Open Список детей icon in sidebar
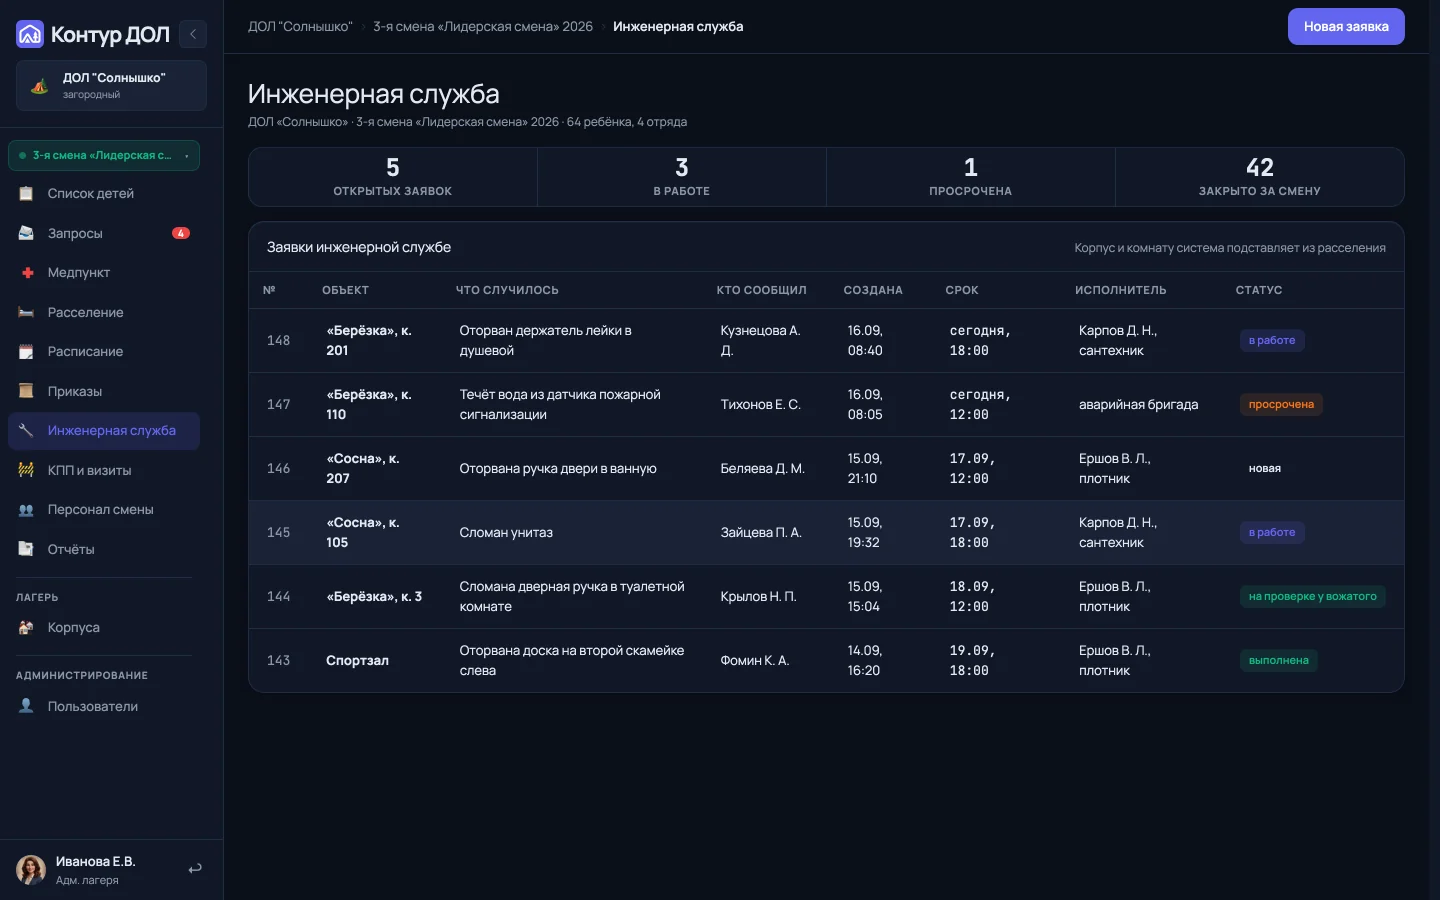Image resolution: width=1440 pixels, height=900 pixels. (26, 193)
